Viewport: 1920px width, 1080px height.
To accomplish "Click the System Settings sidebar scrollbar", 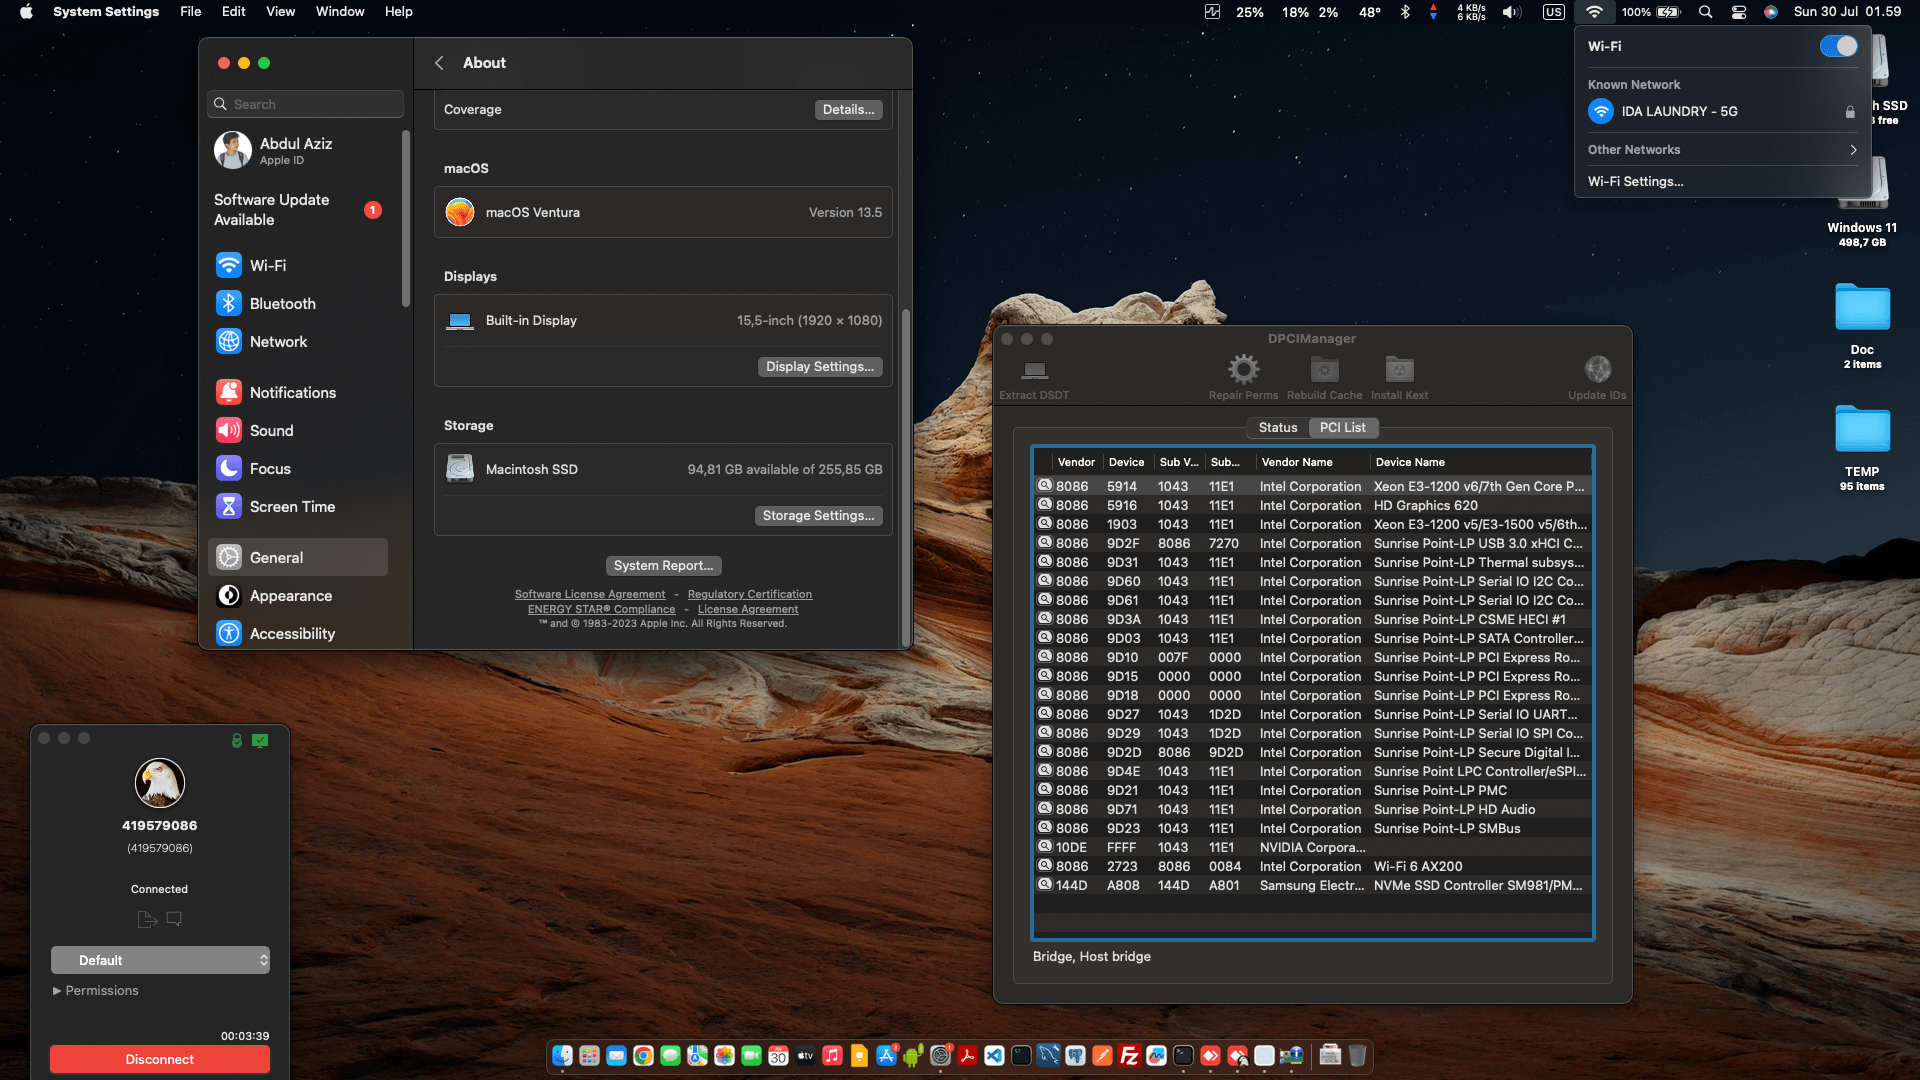I will click(406, 217).
